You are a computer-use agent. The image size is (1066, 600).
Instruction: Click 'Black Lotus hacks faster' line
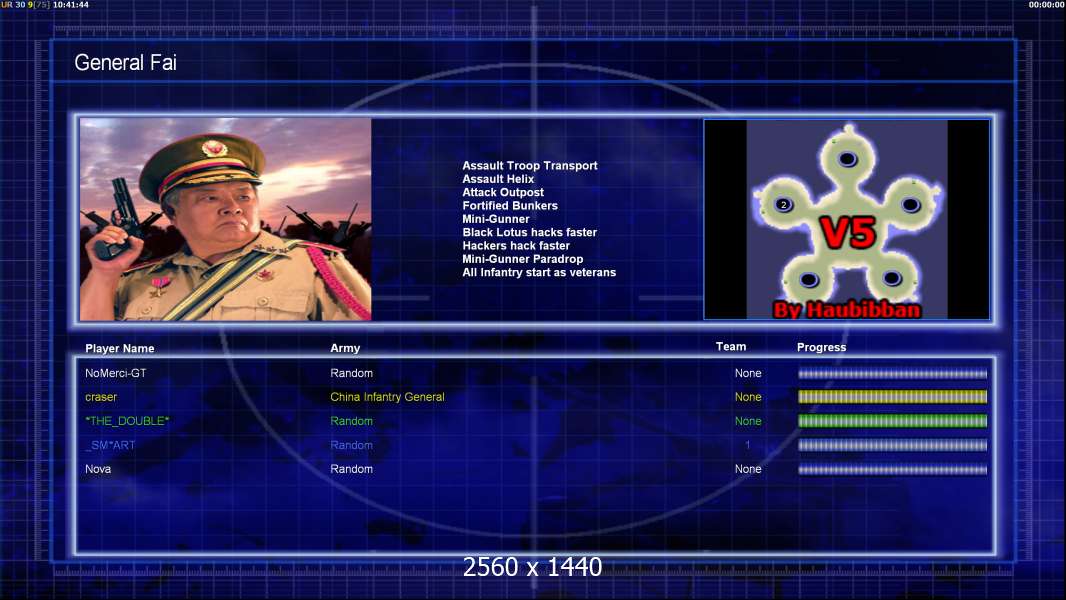530,232
